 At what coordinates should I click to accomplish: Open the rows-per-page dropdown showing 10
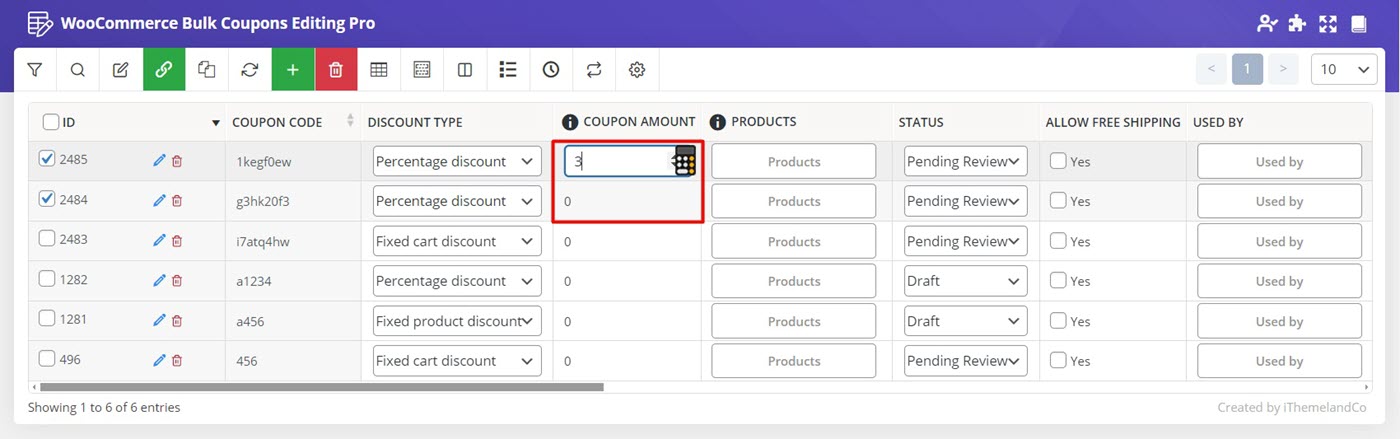[x=1344, y=70]
